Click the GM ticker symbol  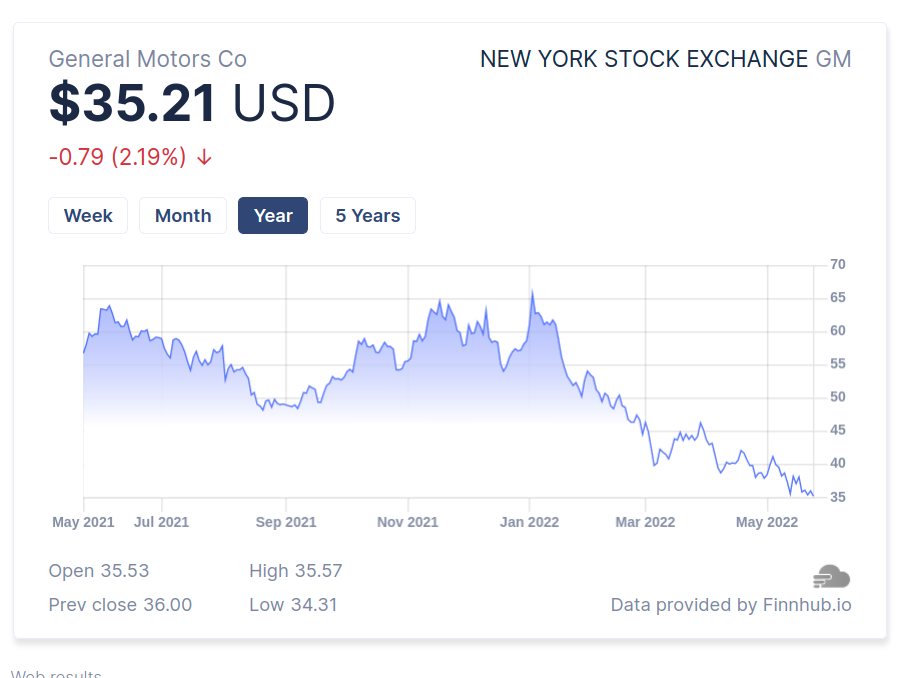[834, 59]
